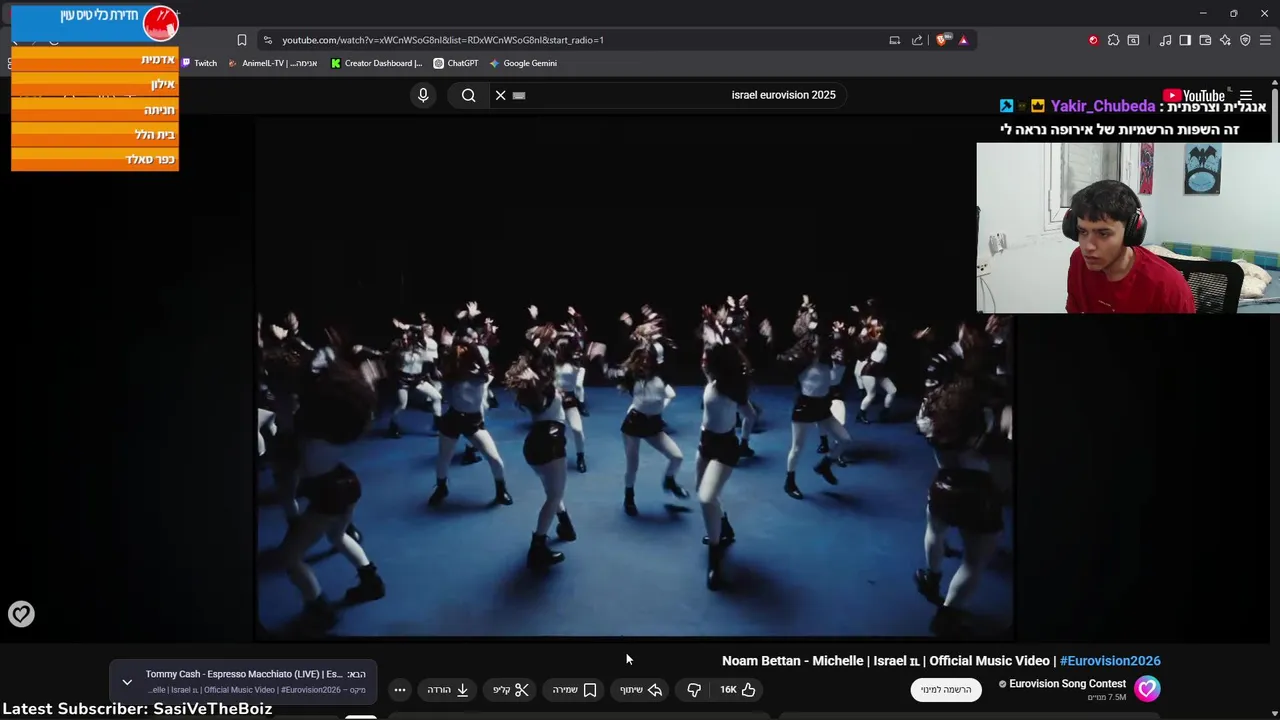This screenshot has height=720, width=1280.
Task: Select alert area כפר סאלד
Action: click(95, 159)
